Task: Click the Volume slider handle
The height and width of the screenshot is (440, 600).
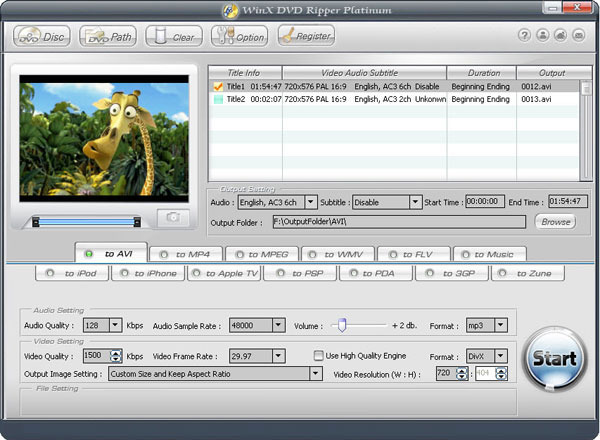Action: coord(342,325)
